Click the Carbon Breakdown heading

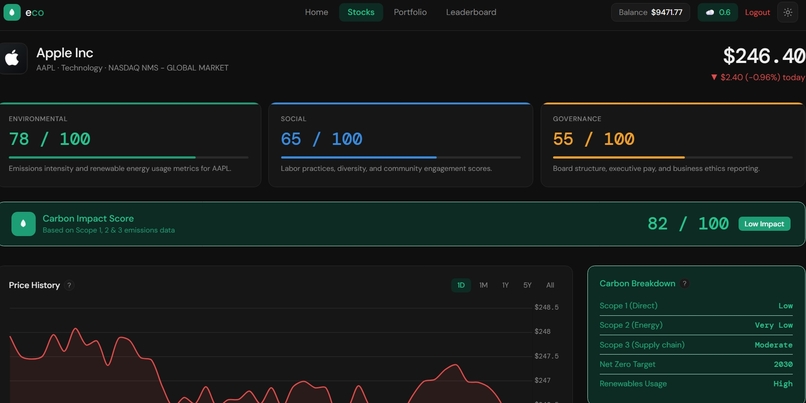coord(637,283)
